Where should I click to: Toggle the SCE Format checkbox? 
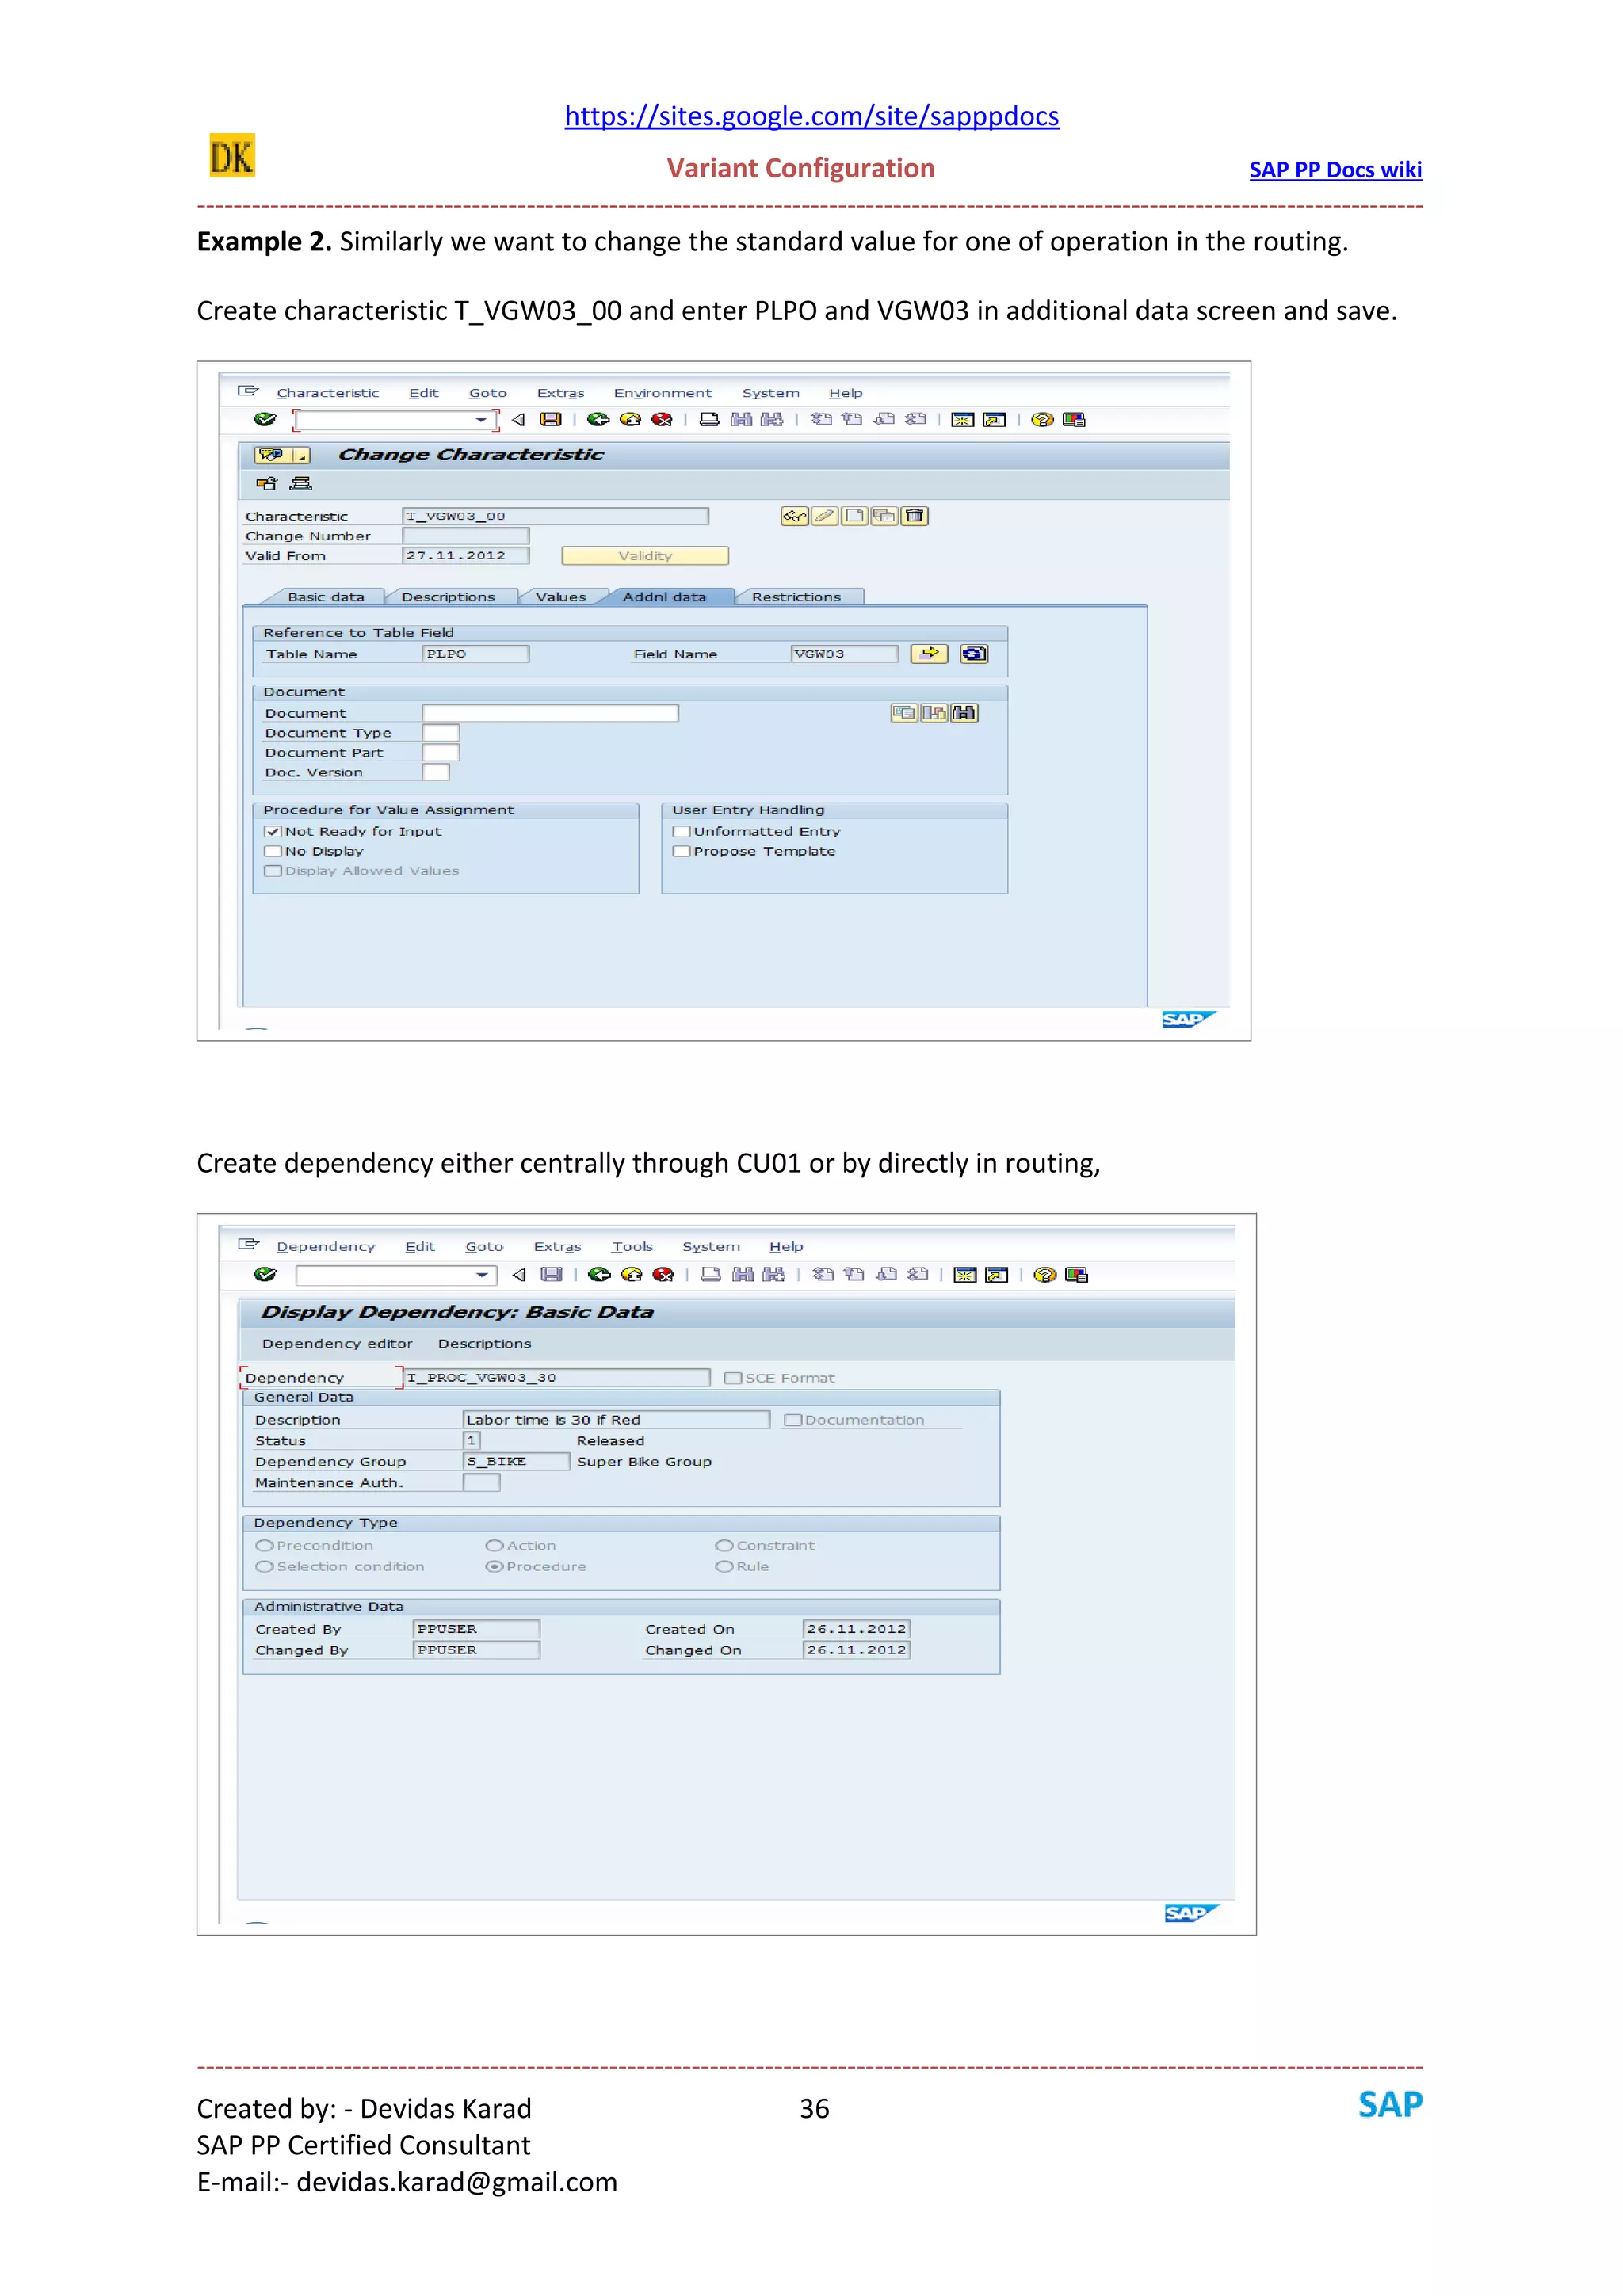coord(733,1377)
